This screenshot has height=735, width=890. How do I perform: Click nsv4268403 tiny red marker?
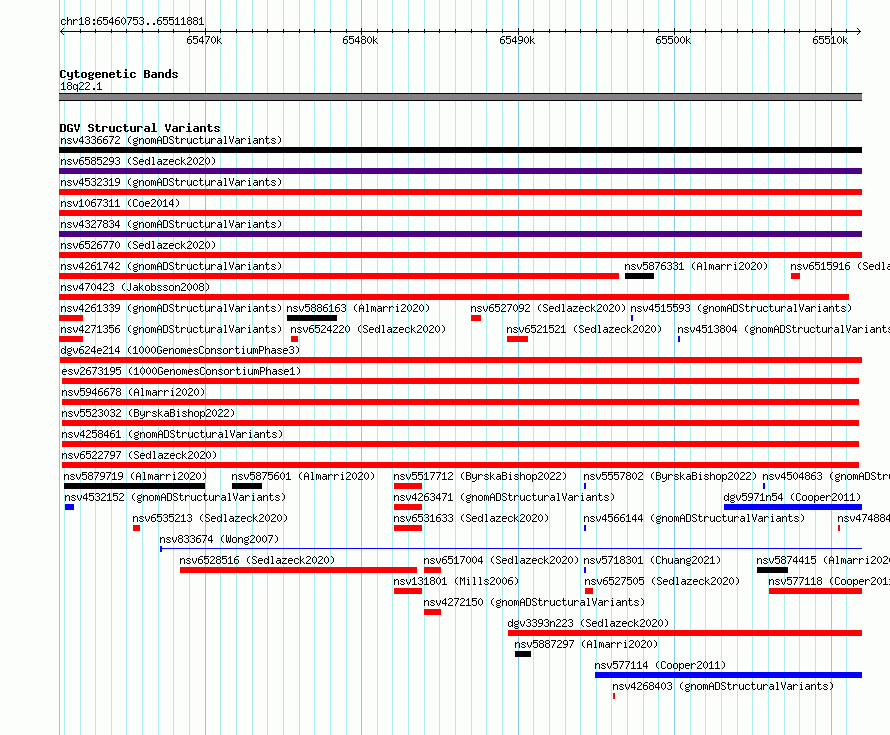click(614, 696)
